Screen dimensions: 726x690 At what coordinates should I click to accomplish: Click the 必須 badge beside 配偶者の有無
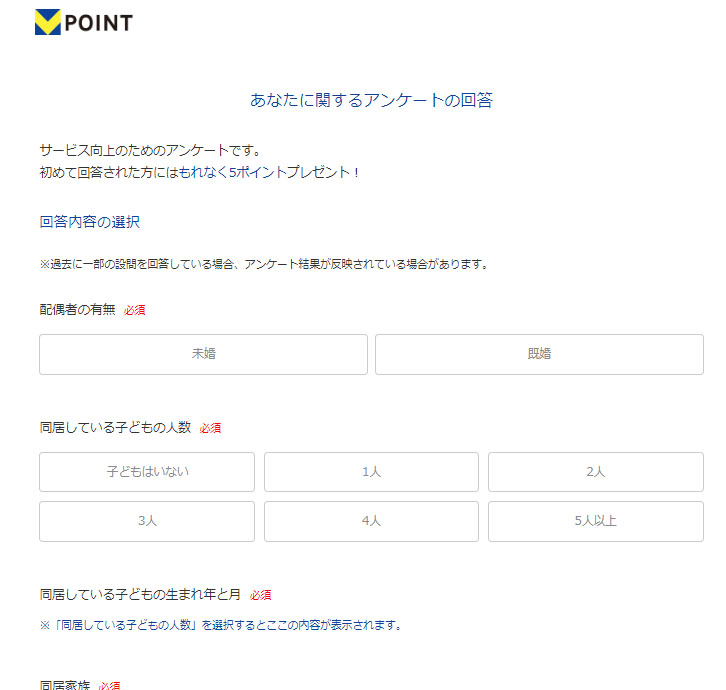pyautogui.click(x=135, y=310)
